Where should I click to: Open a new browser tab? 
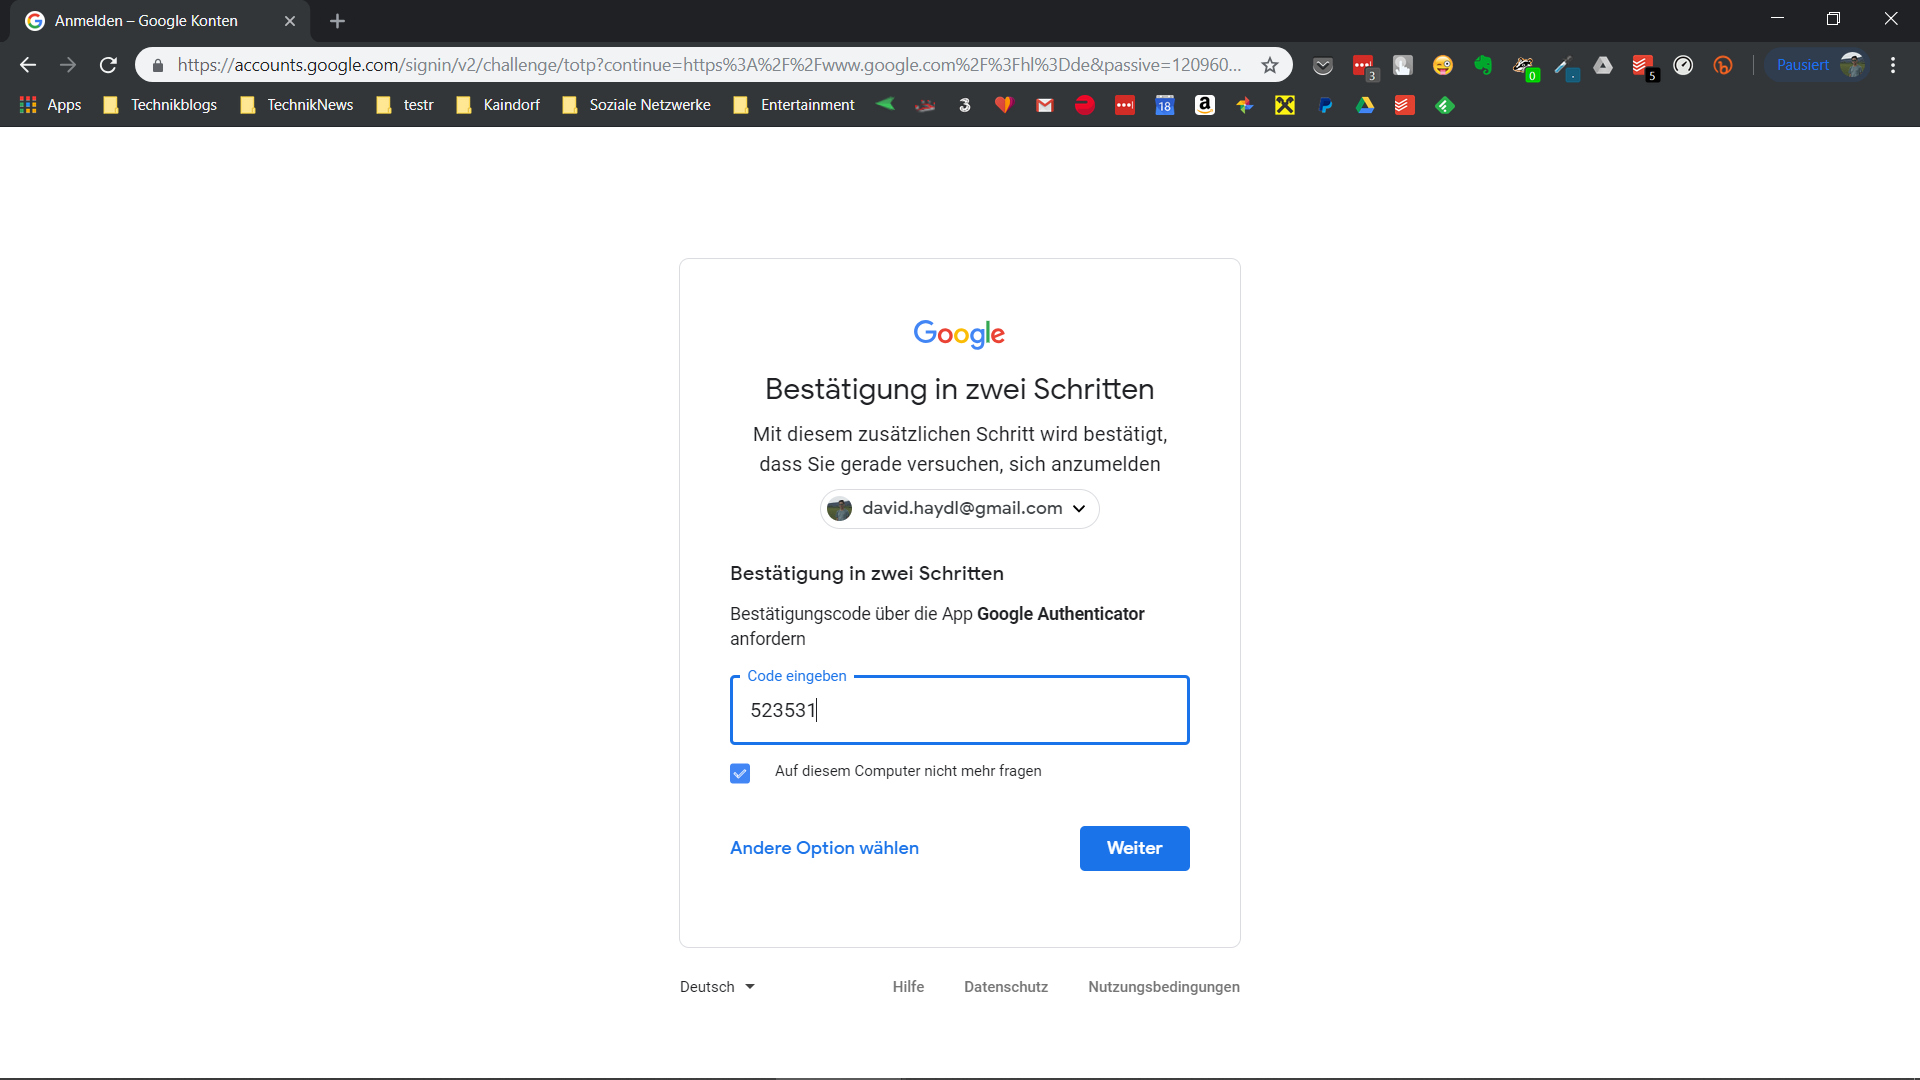point(338,21)
